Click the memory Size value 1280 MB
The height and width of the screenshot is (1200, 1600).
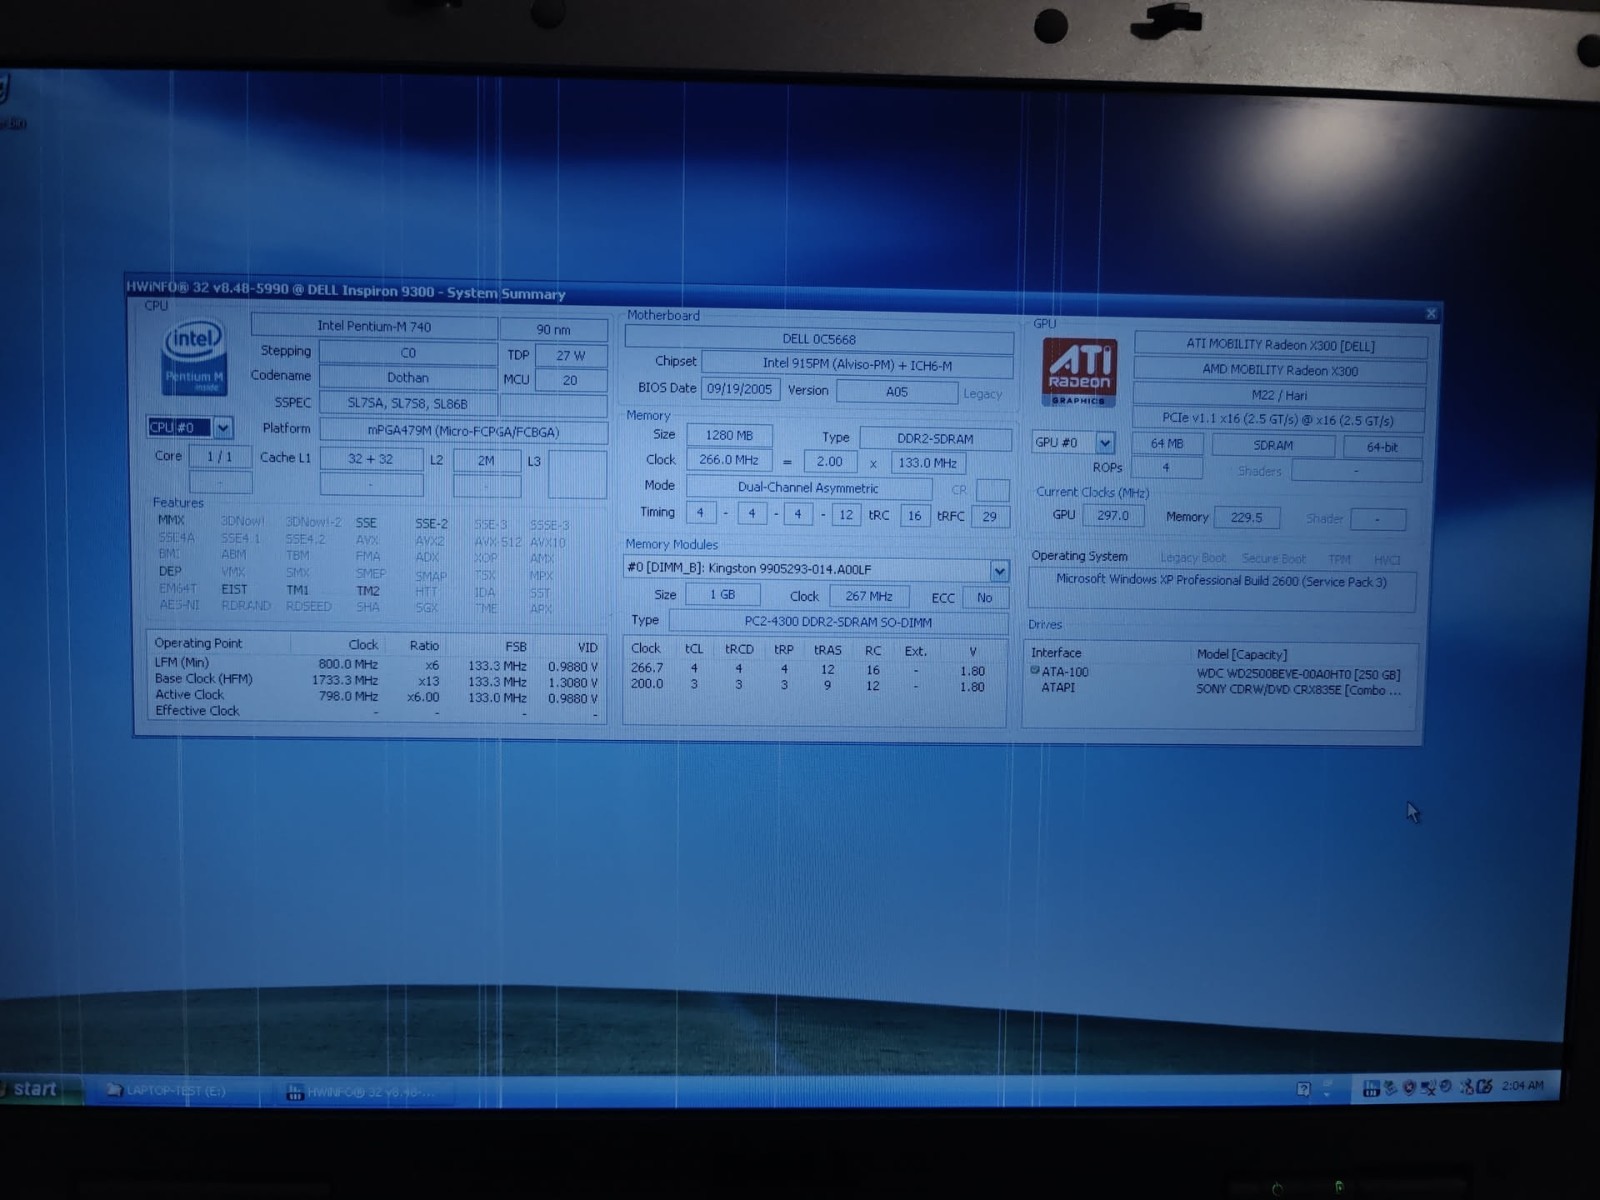[x=729, y=436]
